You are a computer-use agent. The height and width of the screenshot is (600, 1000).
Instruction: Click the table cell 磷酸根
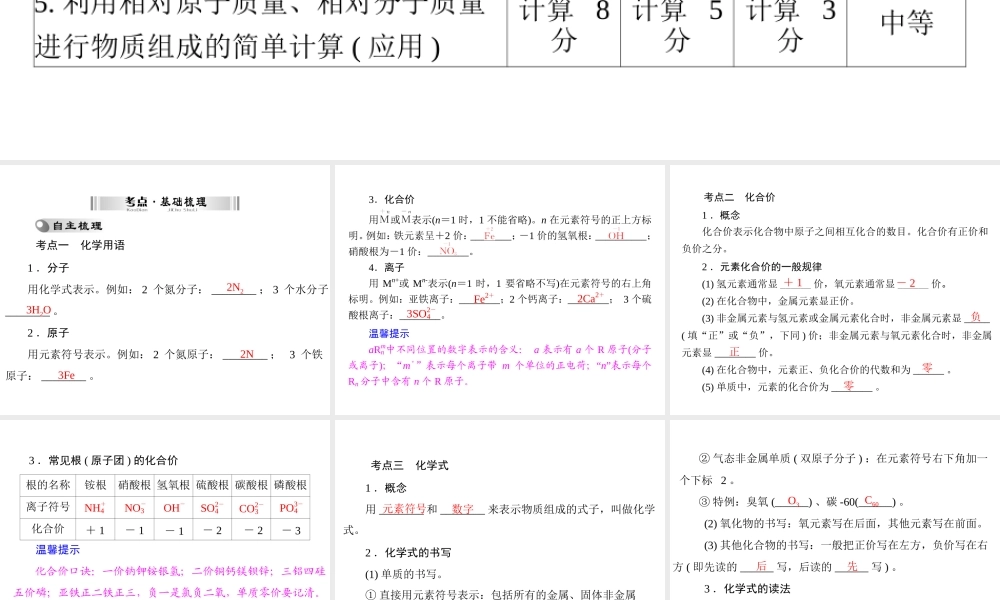click(290, 485)
